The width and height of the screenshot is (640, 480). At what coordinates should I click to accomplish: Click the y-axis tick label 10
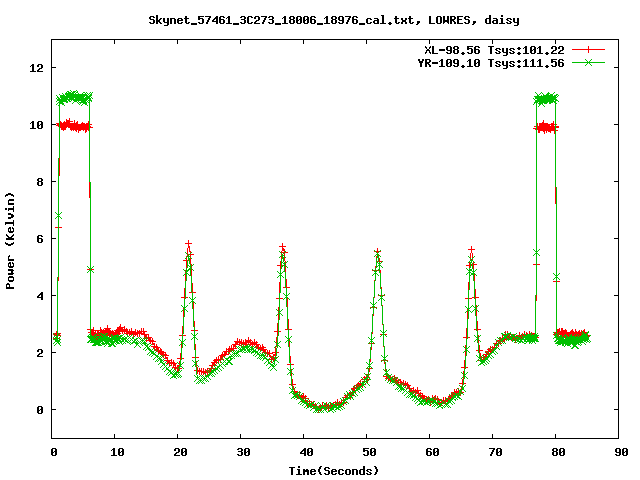tap(37, 125)
